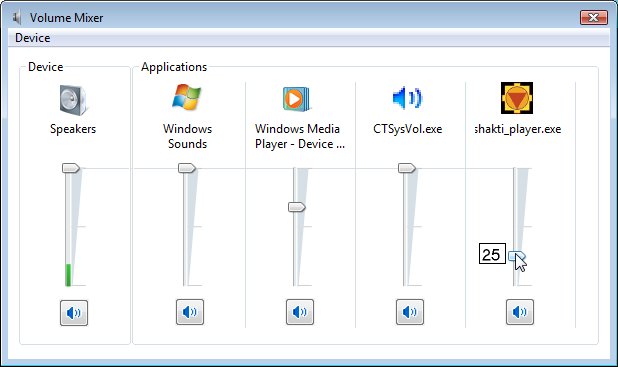Image resolution: width=618 pixels, height=367 pixels.
Task: Click the Windows Sounds flag icon
Action: [186, 97]
